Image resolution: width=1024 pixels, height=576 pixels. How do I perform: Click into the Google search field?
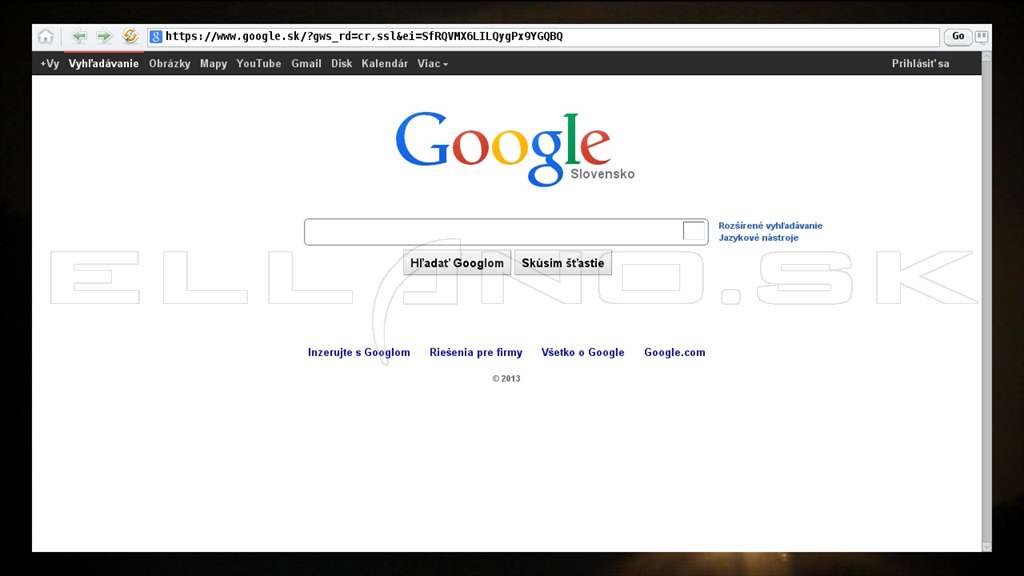pyautogui.click(x=493, y=232)
